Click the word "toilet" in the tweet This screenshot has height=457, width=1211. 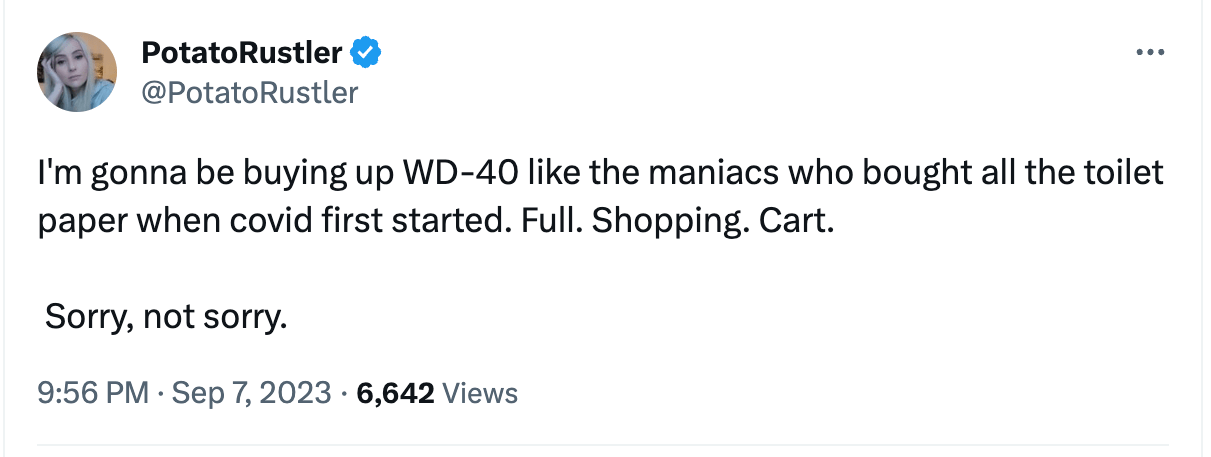point(1122,173)
